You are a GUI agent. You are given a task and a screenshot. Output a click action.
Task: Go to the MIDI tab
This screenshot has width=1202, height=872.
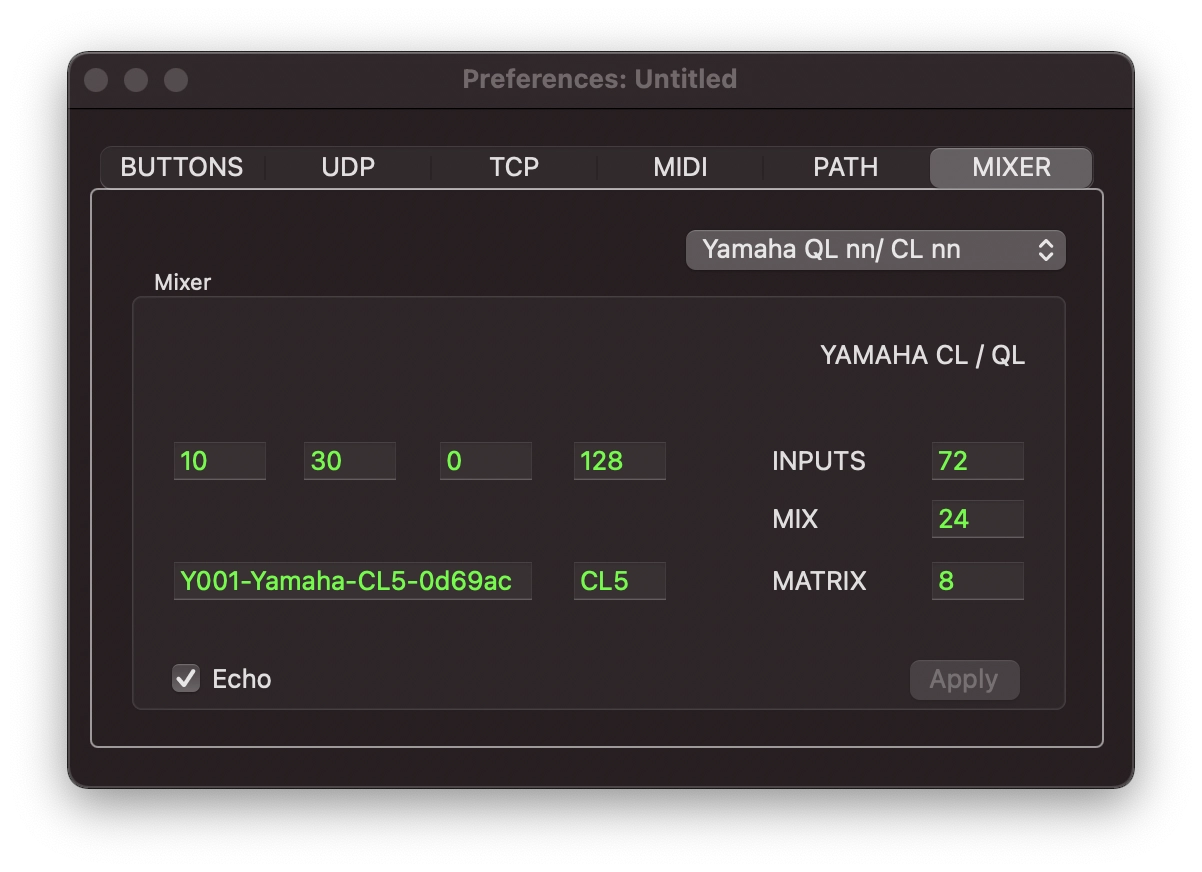[x=680, y=167]
